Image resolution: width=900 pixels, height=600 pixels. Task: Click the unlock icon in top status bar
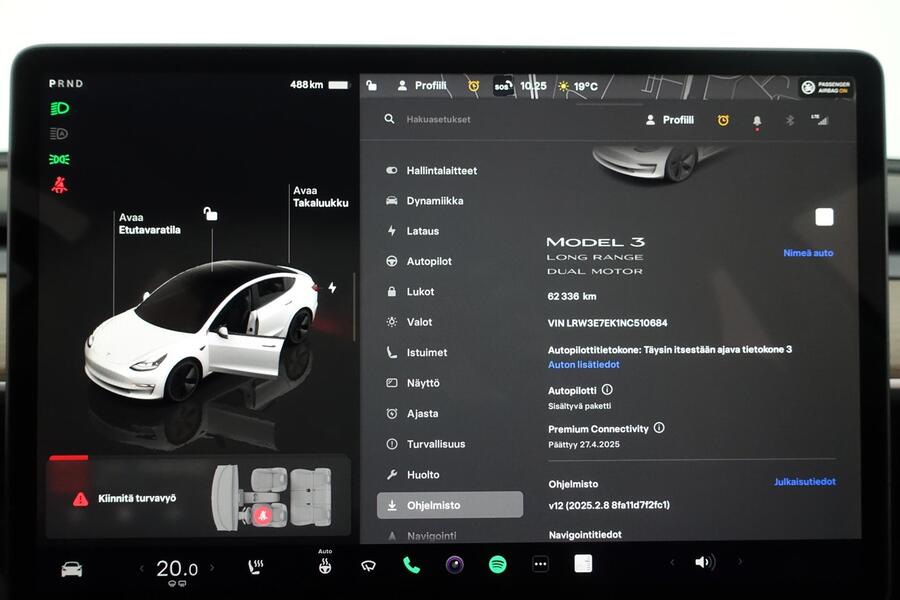pos(371,86)
